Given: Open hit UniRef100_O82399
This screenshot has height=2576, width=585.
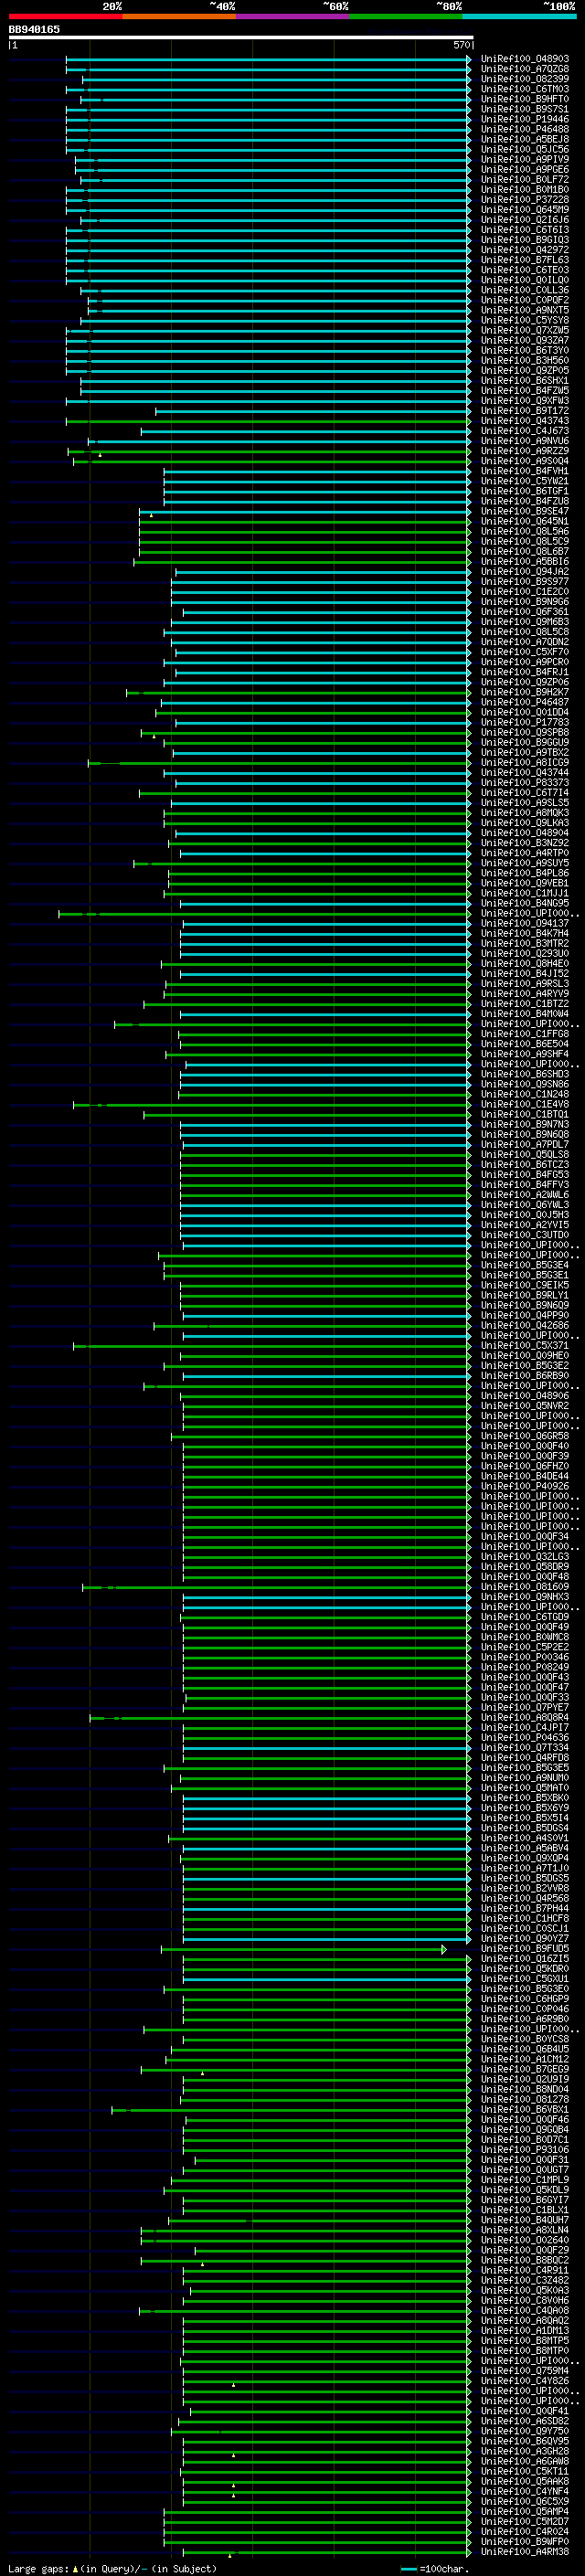Looking at the screenshot, I should (525, 79).
